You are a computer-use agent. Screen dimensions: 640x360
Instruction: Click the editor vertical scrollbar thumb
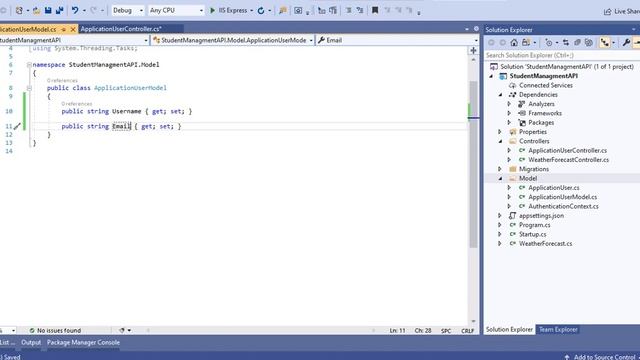[x=473, y=163]
